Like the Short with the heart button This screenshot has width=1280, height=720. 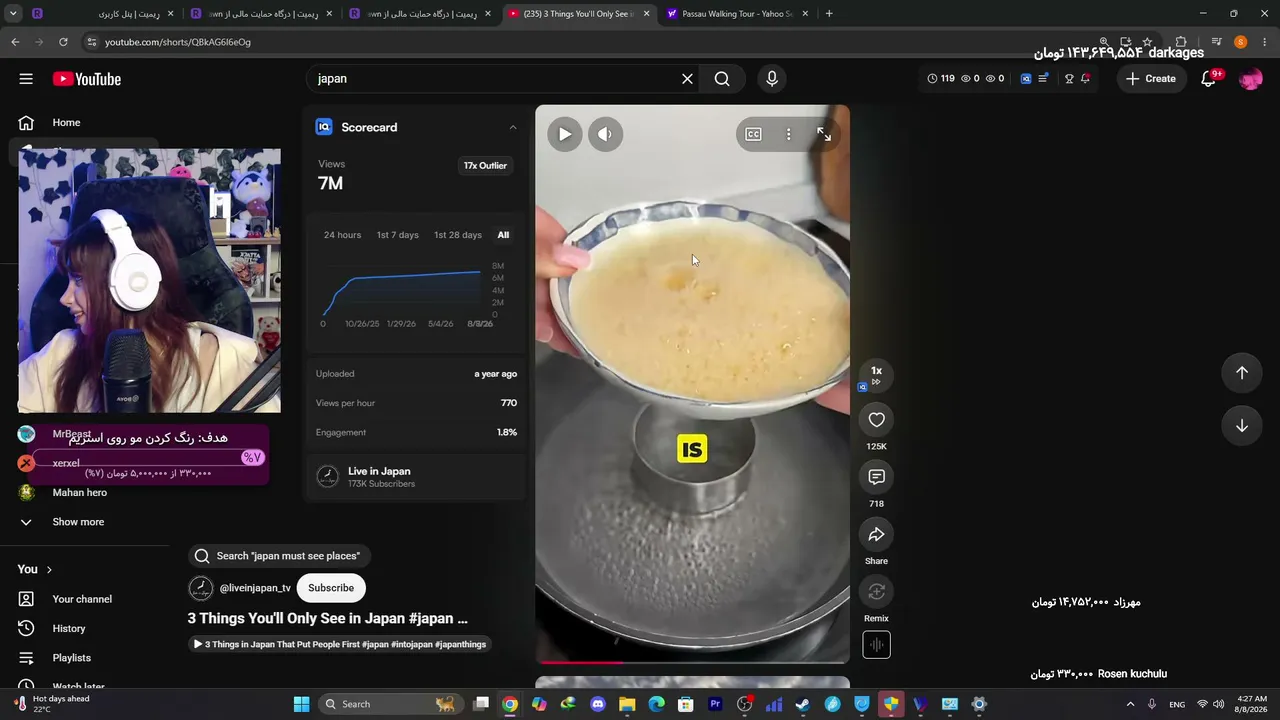tap(876, 420)
